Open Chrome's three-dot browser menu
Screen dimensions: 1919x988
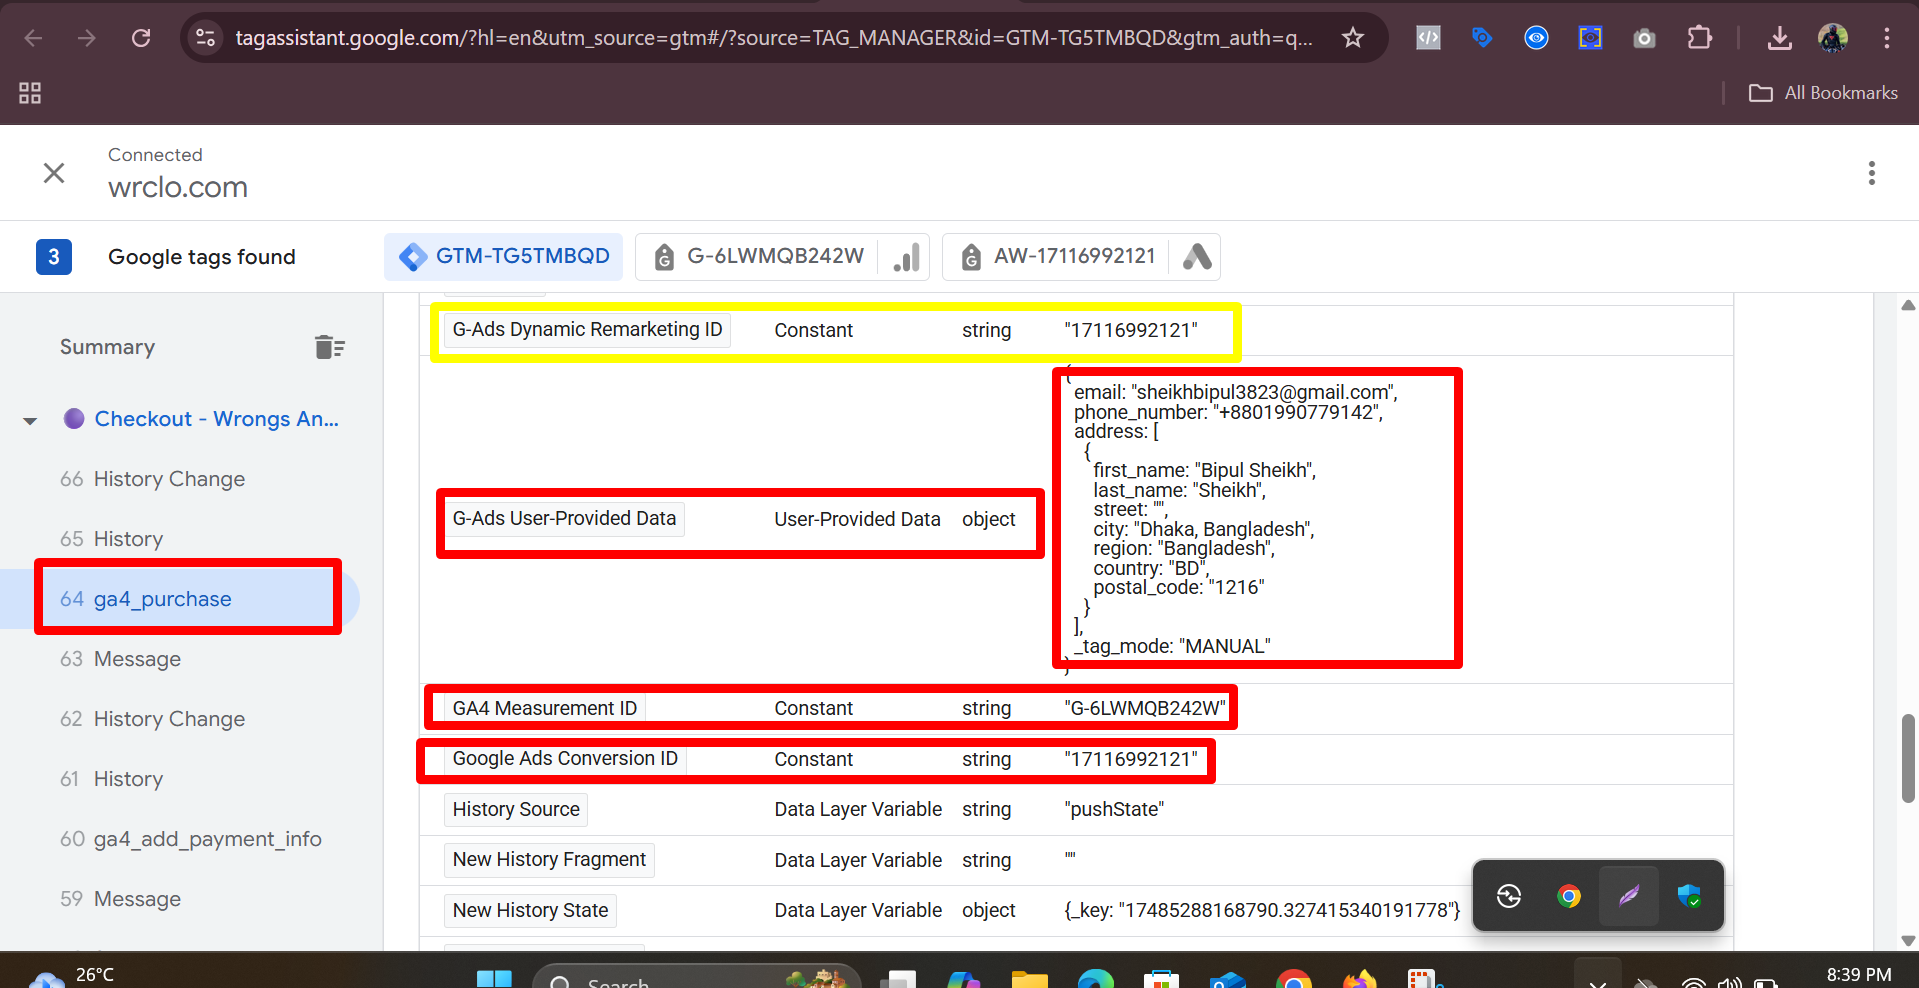[x=1887, y=38]
